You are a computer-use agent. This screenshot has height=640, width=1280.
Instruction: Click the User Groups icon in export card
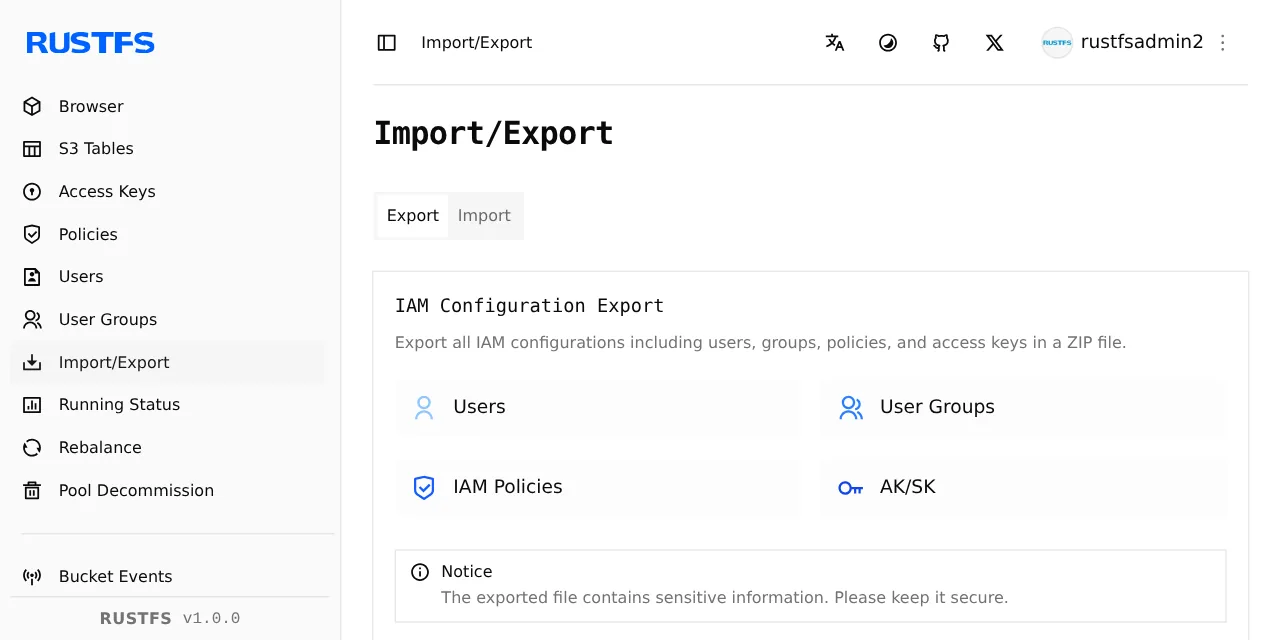pos(851,407)
